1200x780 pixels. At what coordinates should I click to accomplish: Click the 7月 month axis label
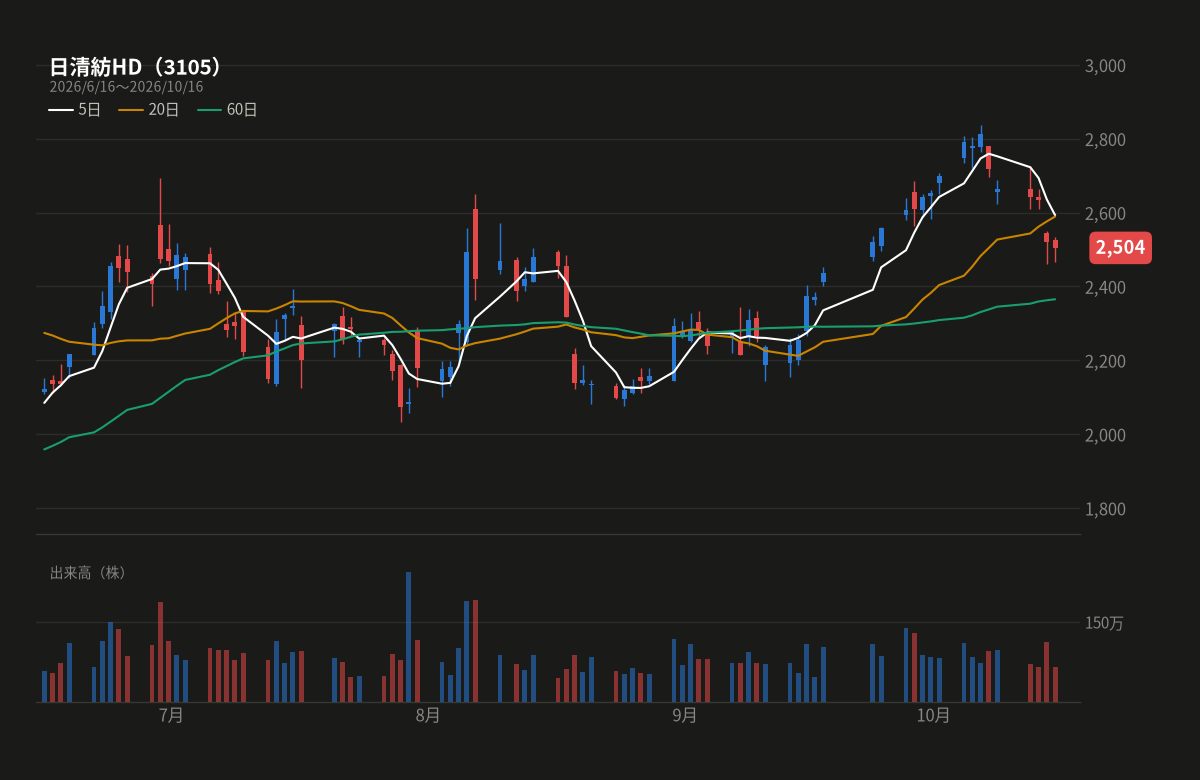tap(172, 715)
